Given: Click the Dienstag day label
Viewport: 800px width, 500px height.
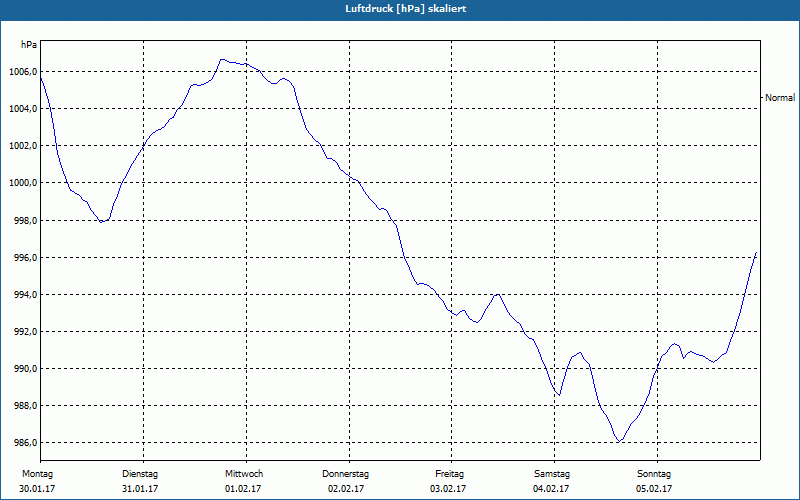Looking at the screenshot, I should point(140,474).
